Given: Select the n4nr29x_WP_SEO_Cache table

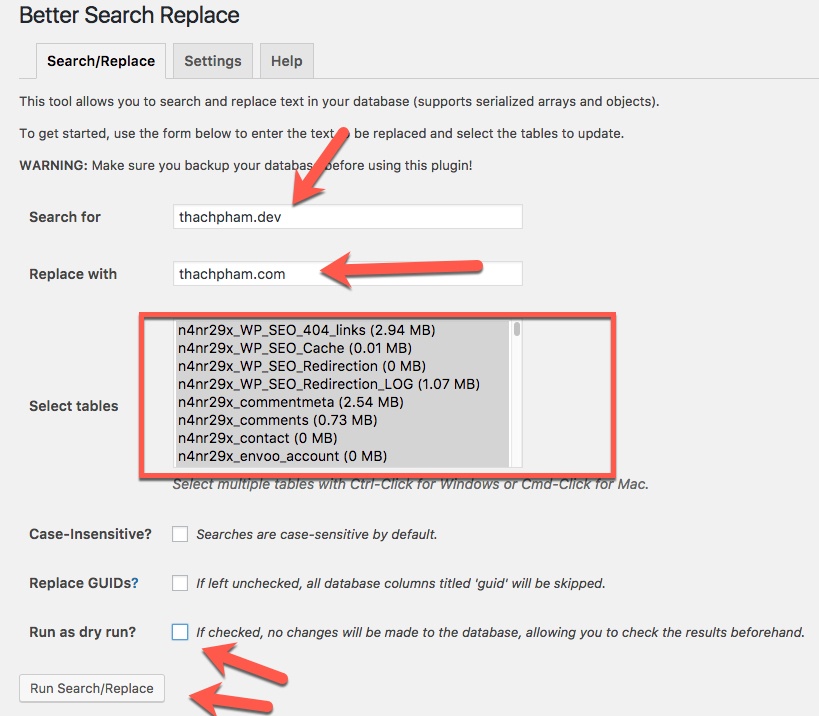Looking at the screenshot, I should pos(294,348).
